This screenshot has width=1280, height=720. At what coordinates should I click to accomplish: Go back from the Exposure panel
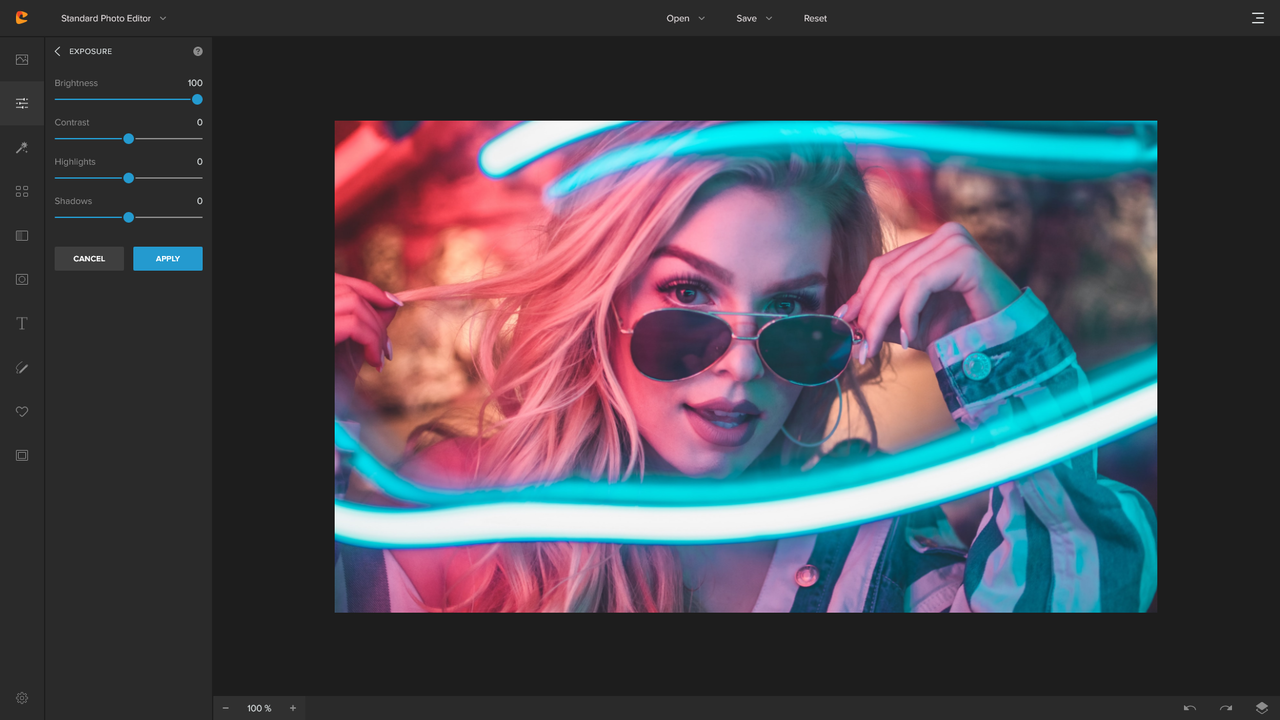(x=58, y=51)
